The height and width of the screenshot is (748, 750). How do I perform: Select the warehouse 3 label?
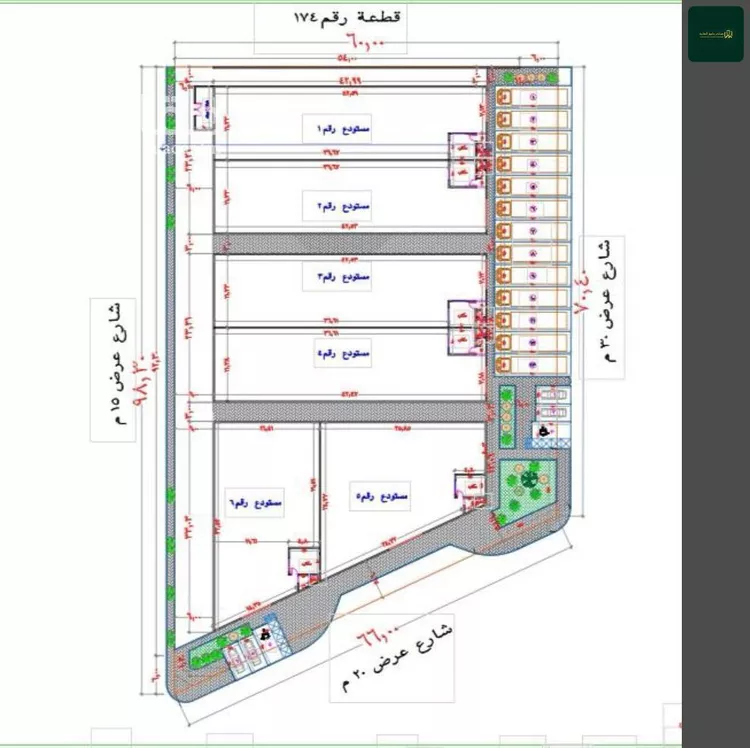point(338,276)
